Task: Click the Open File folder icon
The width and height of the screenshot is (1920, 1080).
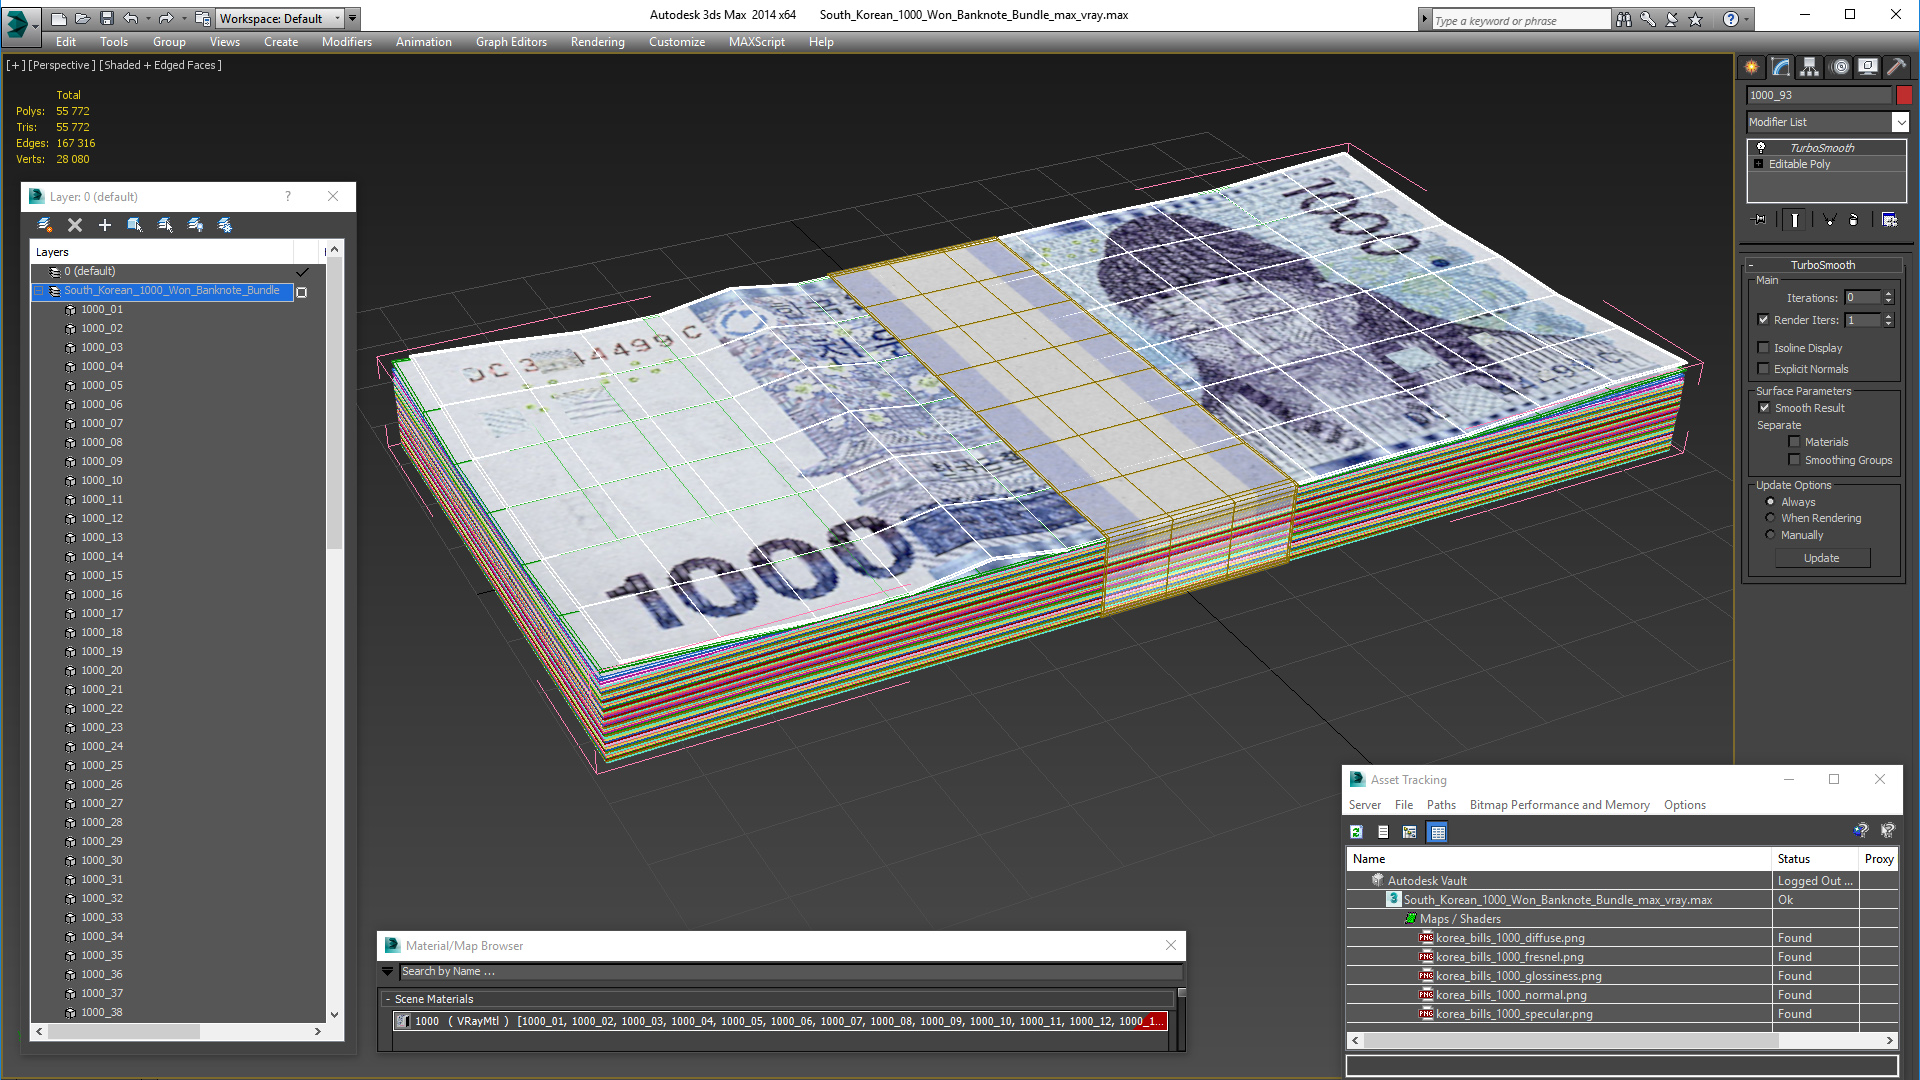Action: 82,18
